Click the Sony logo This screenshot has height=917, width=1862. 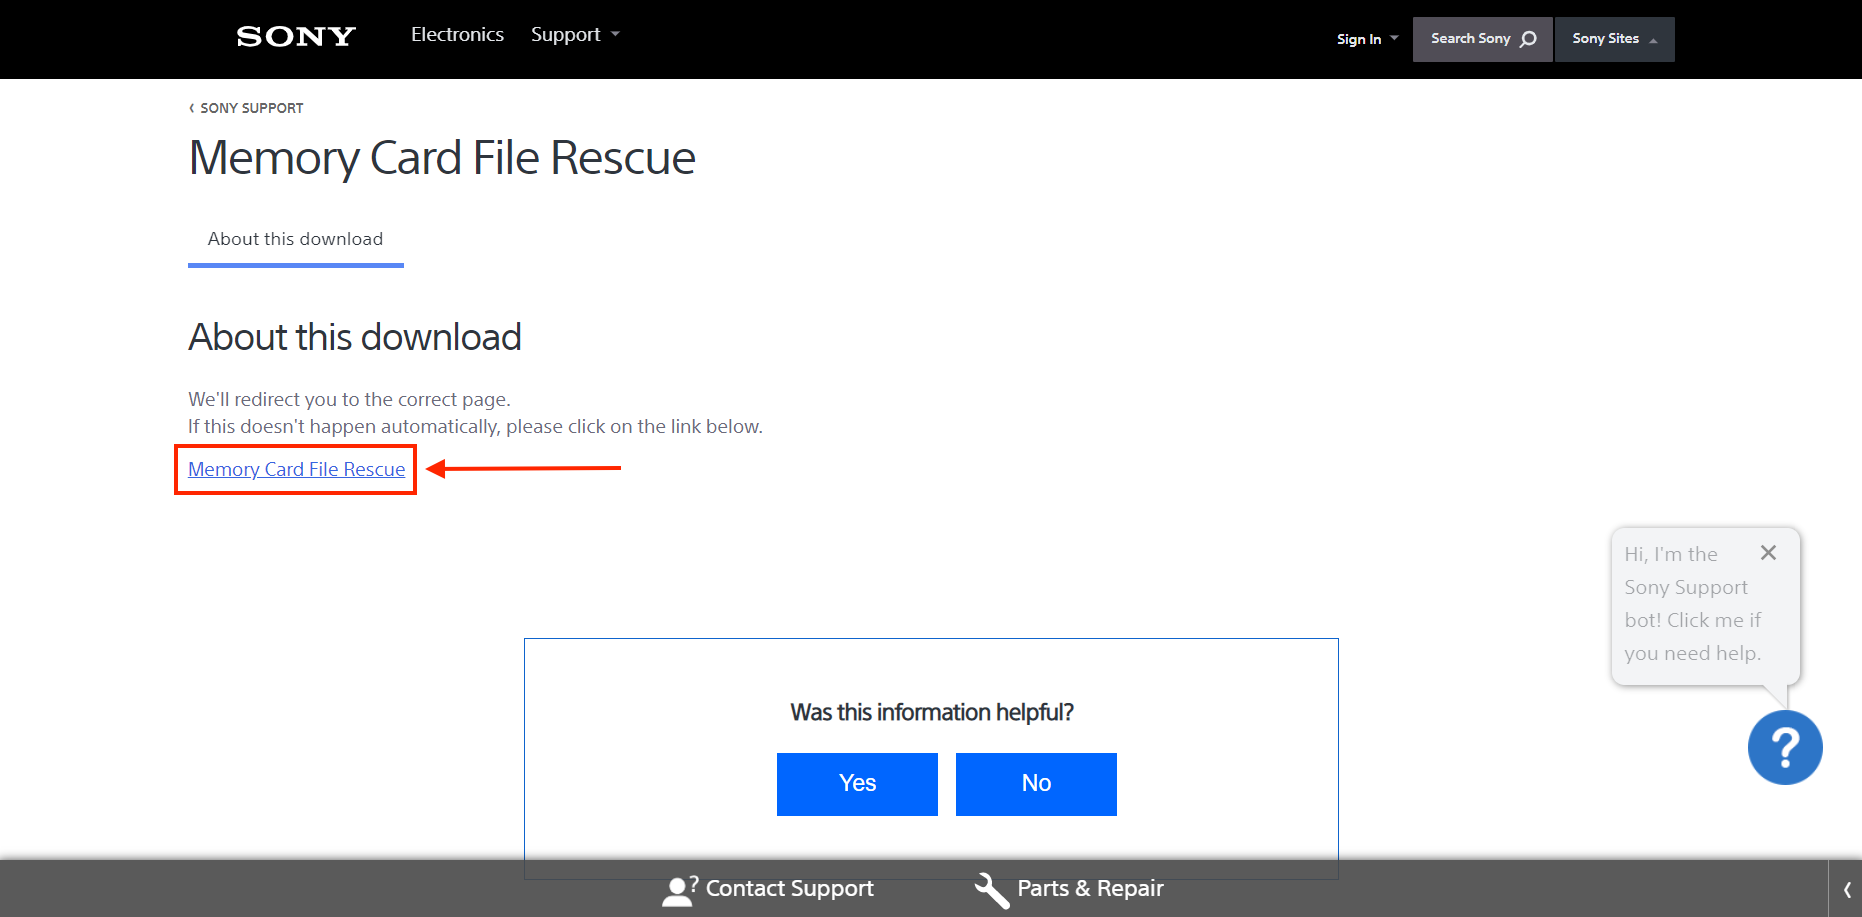(296, 37)
